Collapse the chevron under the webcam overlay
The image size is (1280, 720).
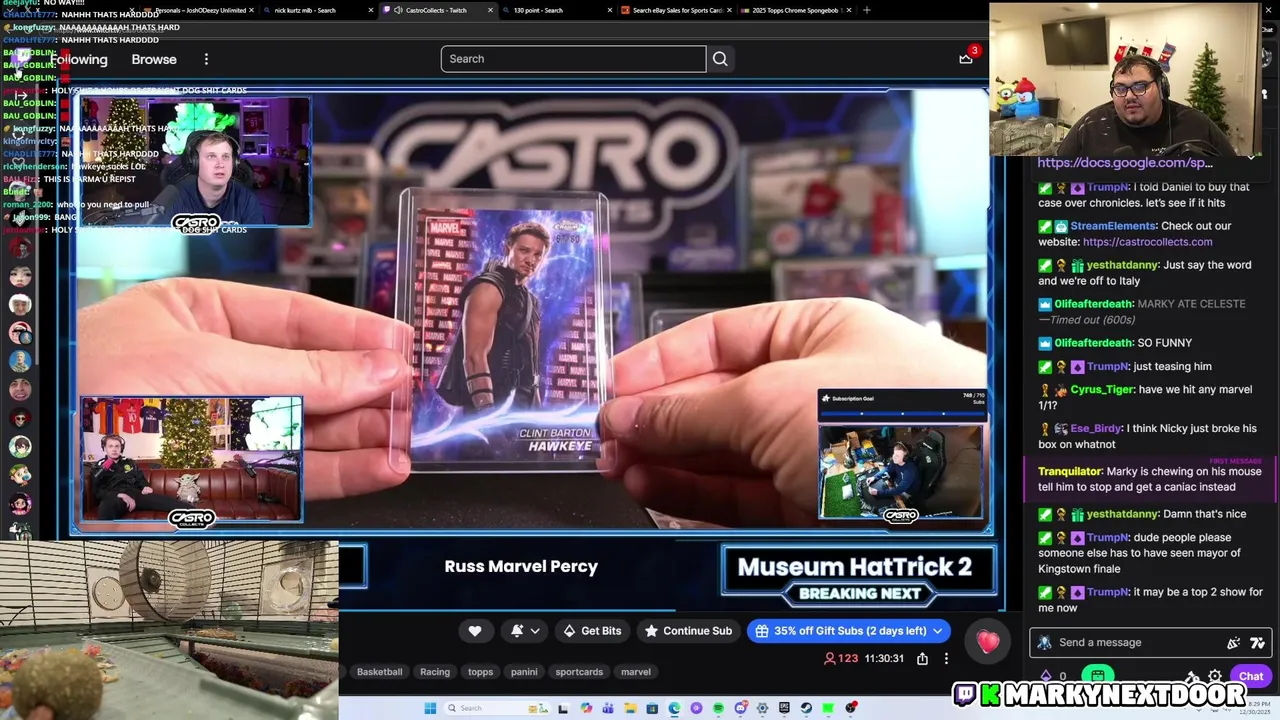click(1252, 157)
